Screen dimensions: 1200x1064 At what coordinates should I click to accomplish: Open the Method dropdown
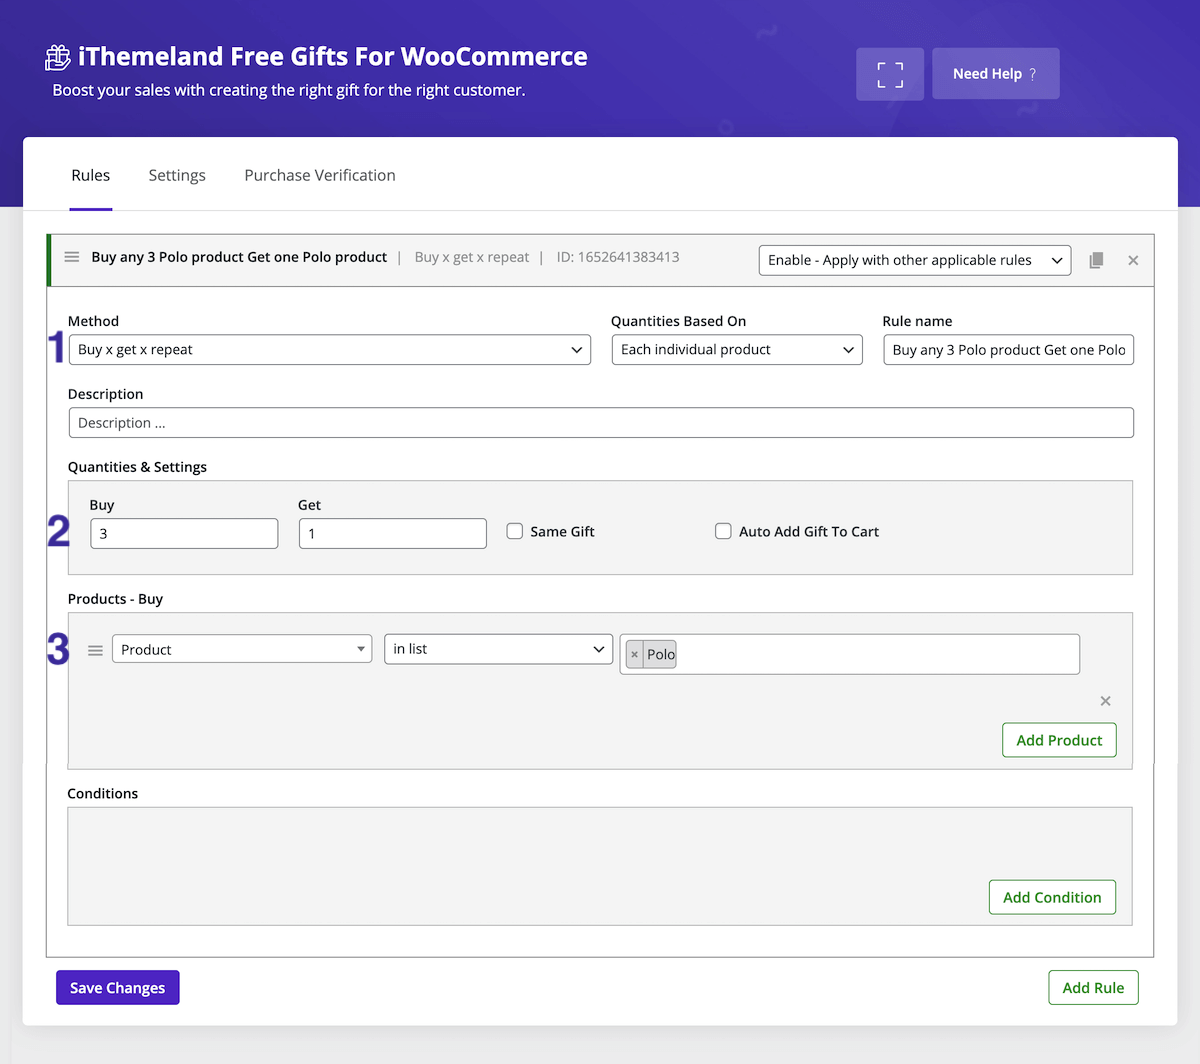pyautogui.click(x=330, y=350)
